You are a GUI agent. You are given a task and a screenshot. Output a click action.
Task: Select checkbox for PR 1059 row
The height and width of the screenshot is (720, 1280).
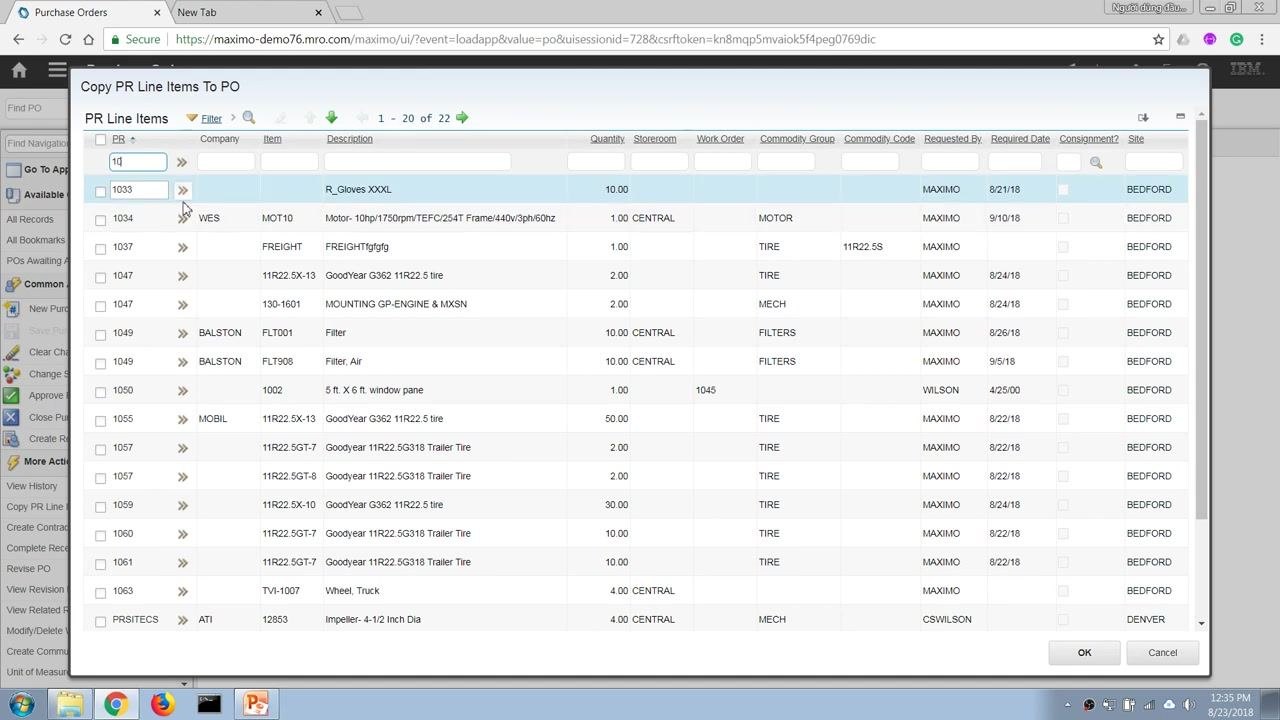100,506
